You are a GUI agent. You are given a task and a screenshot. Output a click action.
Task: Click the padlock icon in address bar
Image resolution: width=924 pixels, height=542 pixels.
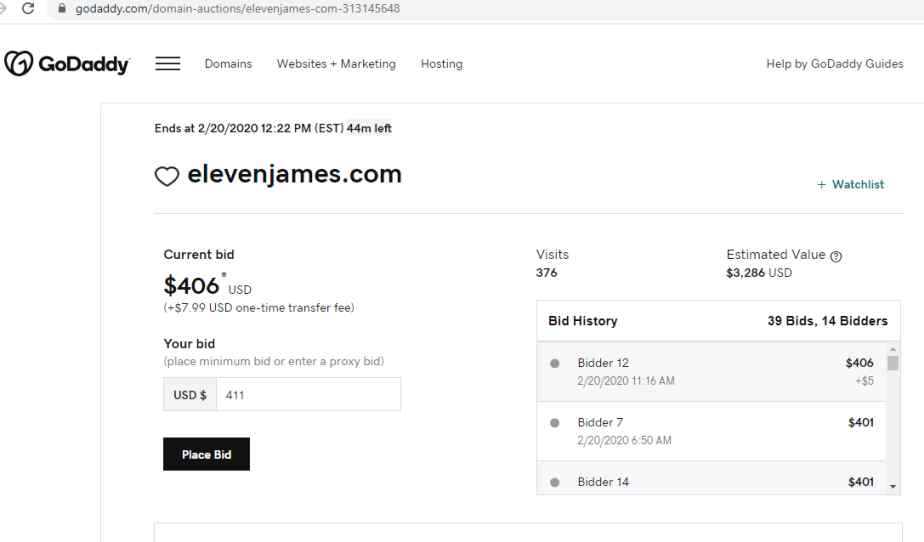tap(64, 8)
